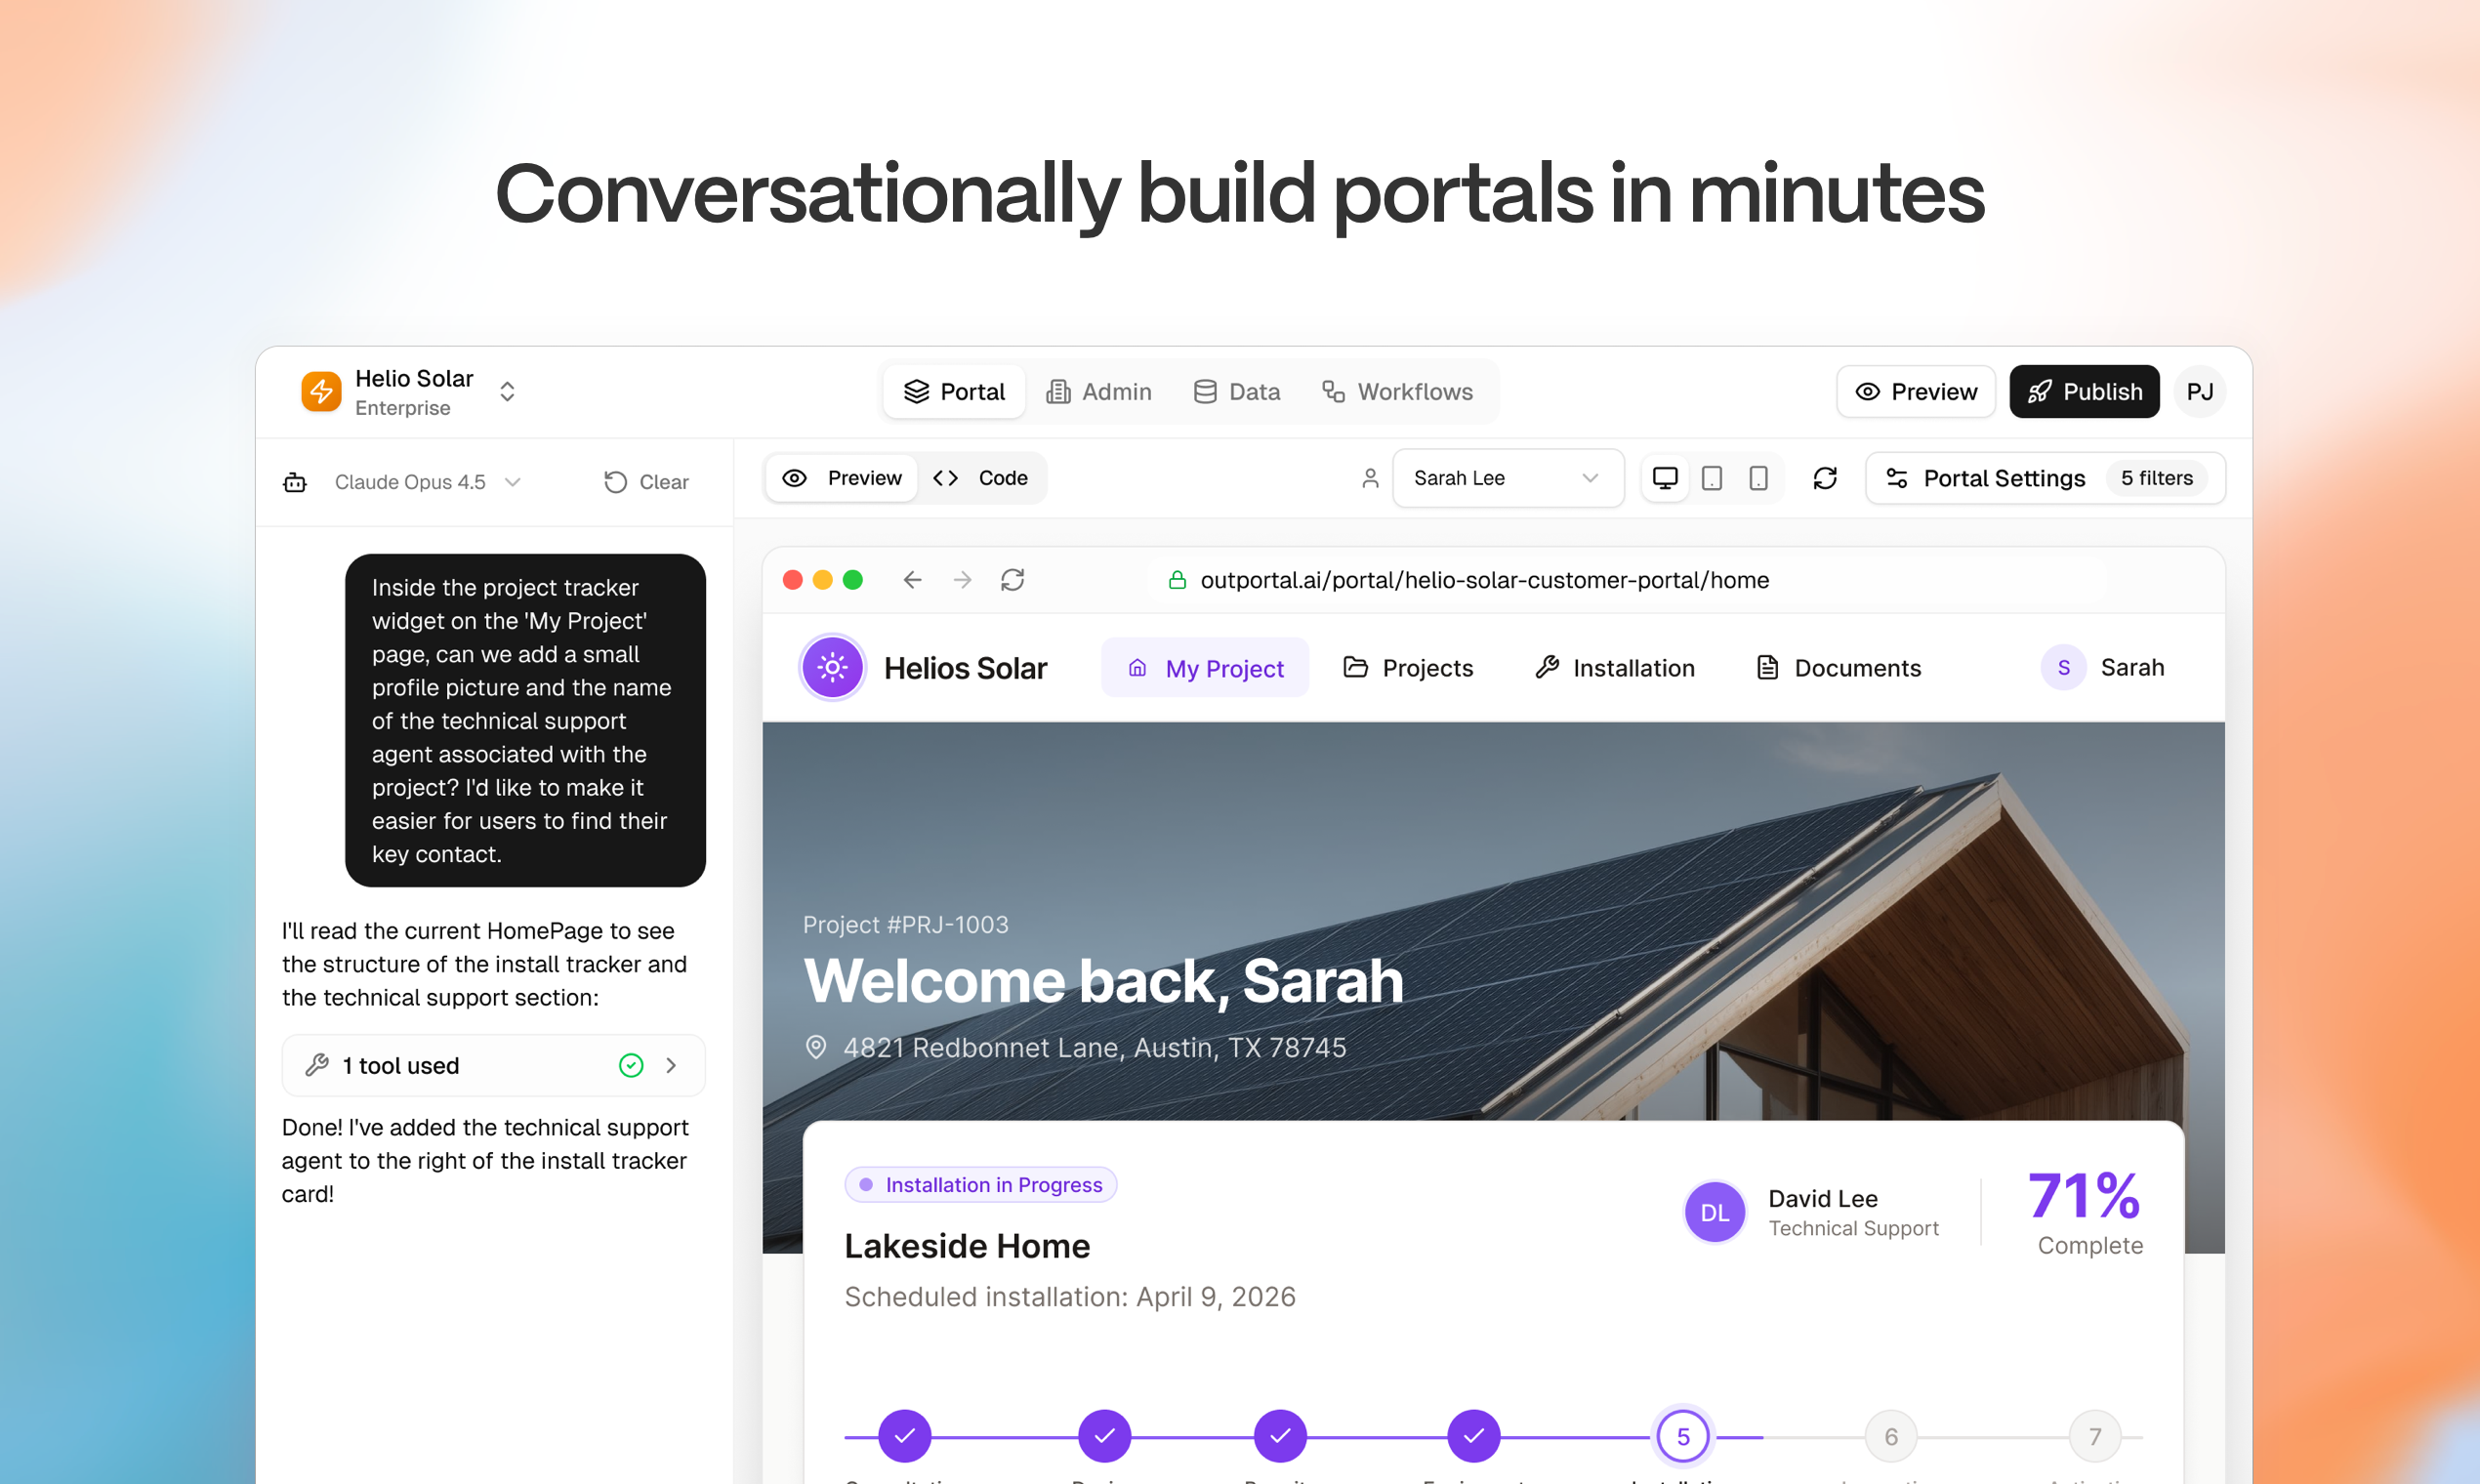Expand the Helio Solar workspace switcher

[x=507, y=391]
